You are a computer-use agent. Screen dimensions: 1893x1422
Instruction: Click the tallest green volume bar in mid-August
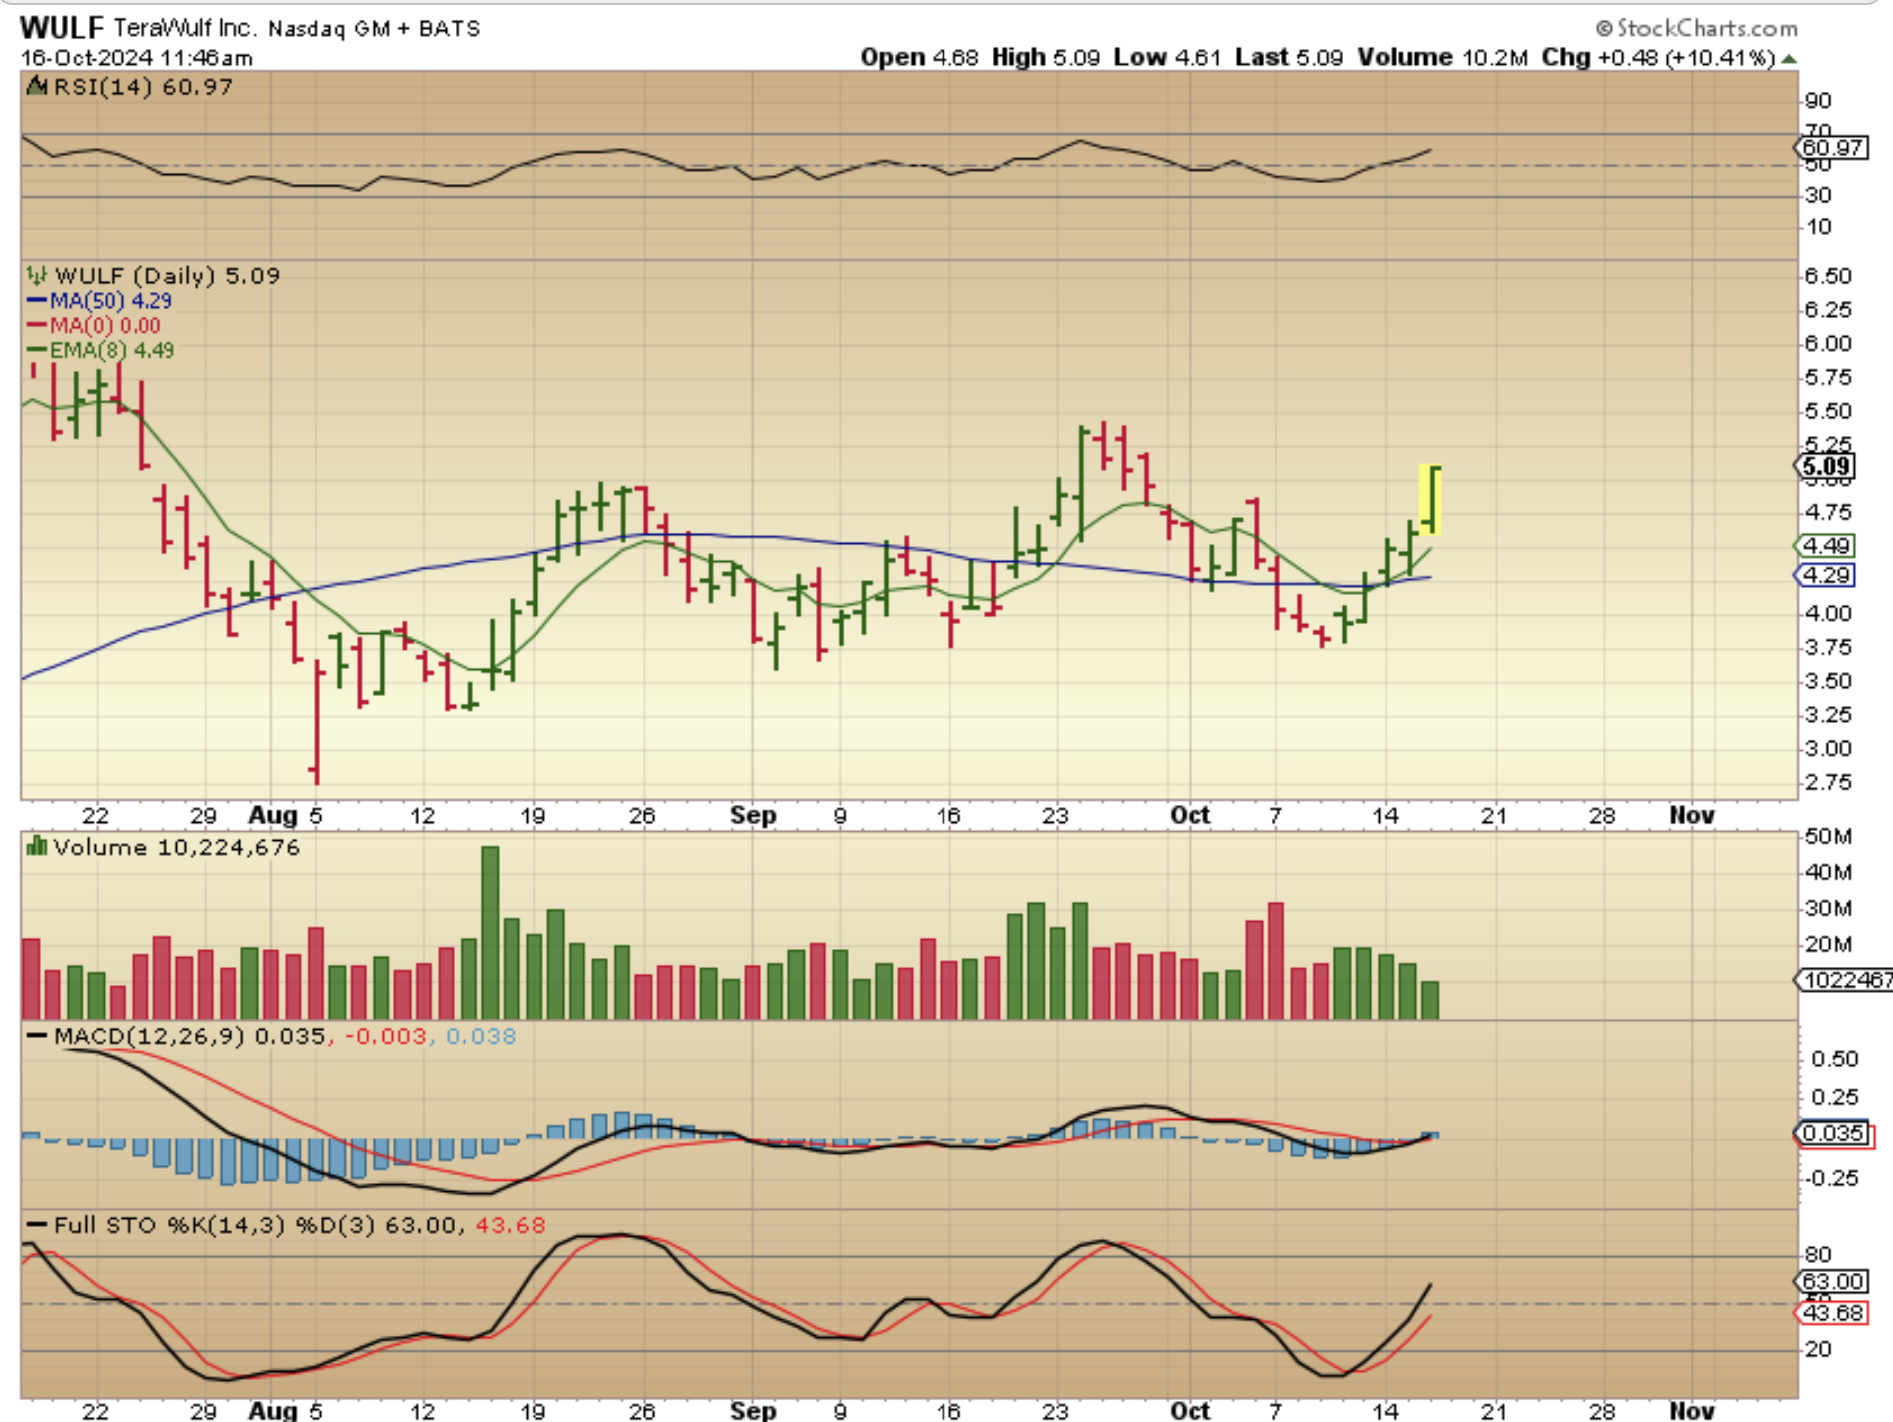(490, 932)
